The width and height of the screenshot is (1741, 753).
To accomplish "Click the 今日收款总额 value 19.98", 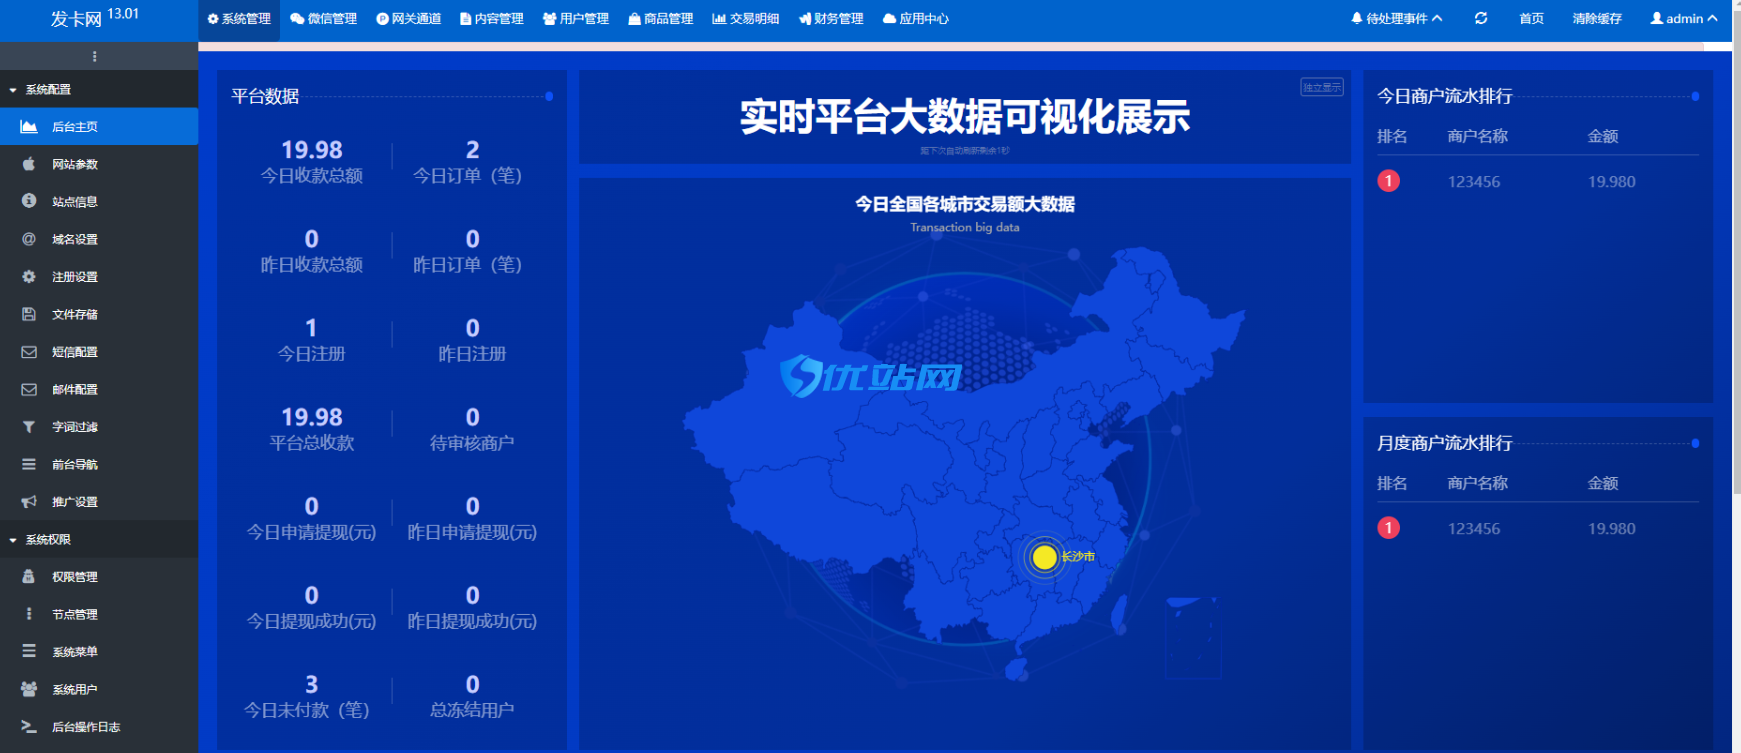I will point(312,150).
